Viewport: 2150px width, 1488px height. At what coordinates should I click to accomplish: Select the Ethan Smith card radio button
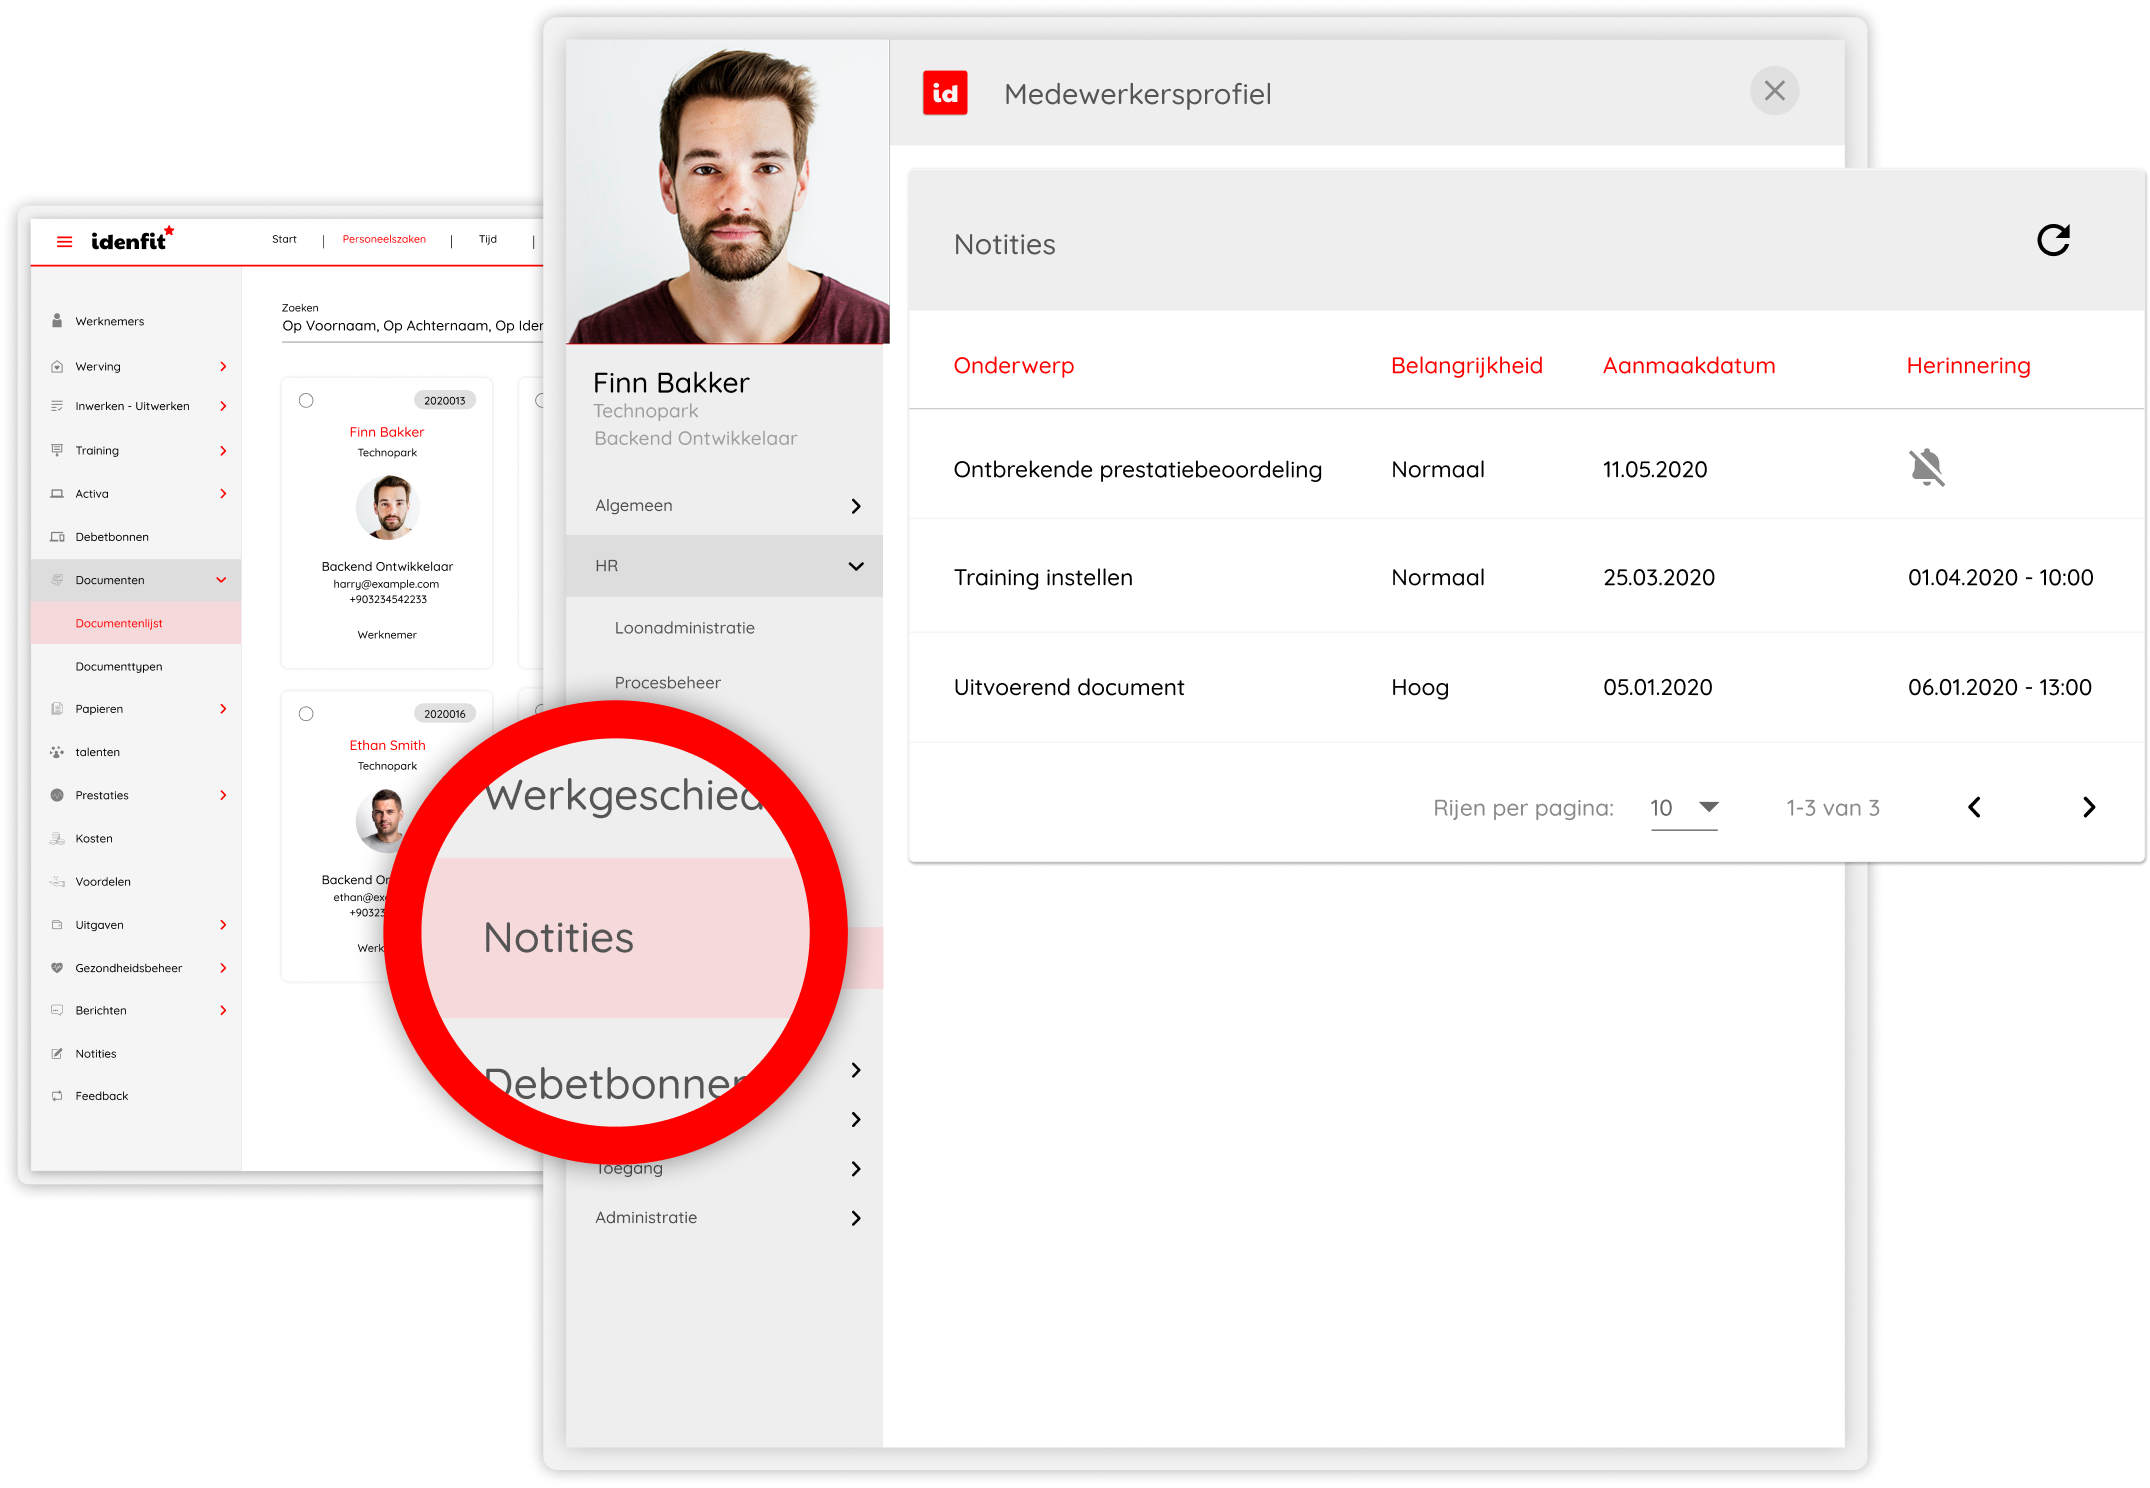[x=306, y=714]
